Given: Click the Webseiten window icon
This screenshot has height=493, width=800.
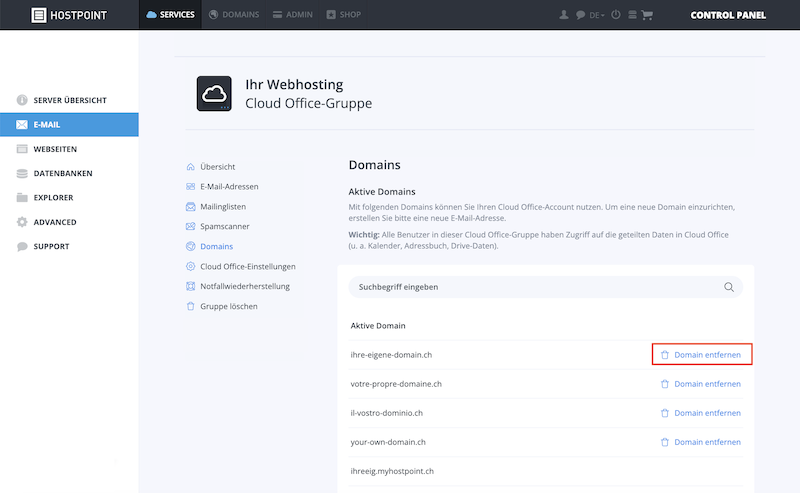Looking at the screenshot, I should (22, 149).
